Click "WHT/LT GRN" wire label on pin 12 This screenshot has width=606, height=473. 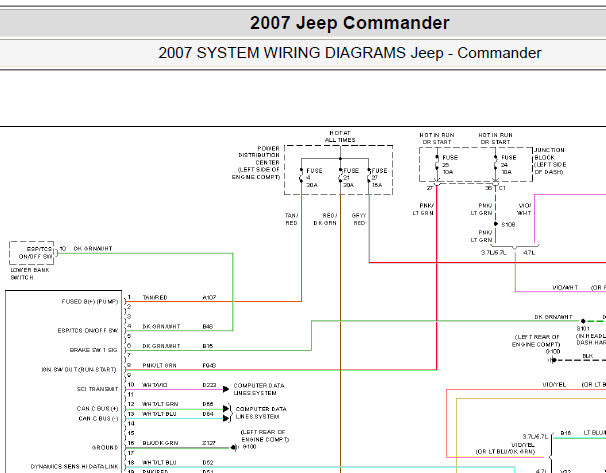(160, 404)
